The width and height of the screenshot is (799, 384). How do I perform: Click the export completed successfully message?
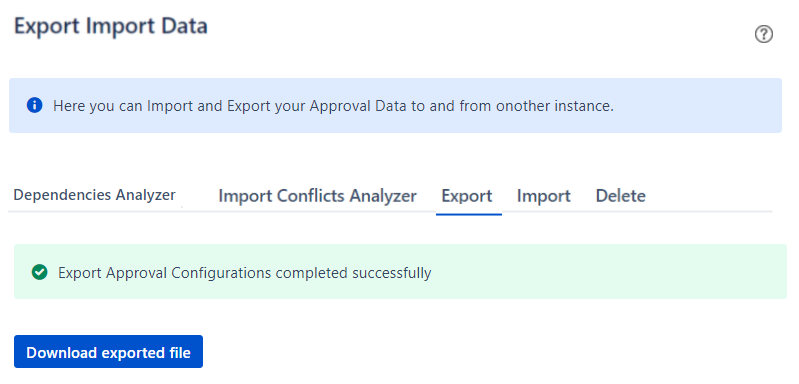click(x=245, y=273)
